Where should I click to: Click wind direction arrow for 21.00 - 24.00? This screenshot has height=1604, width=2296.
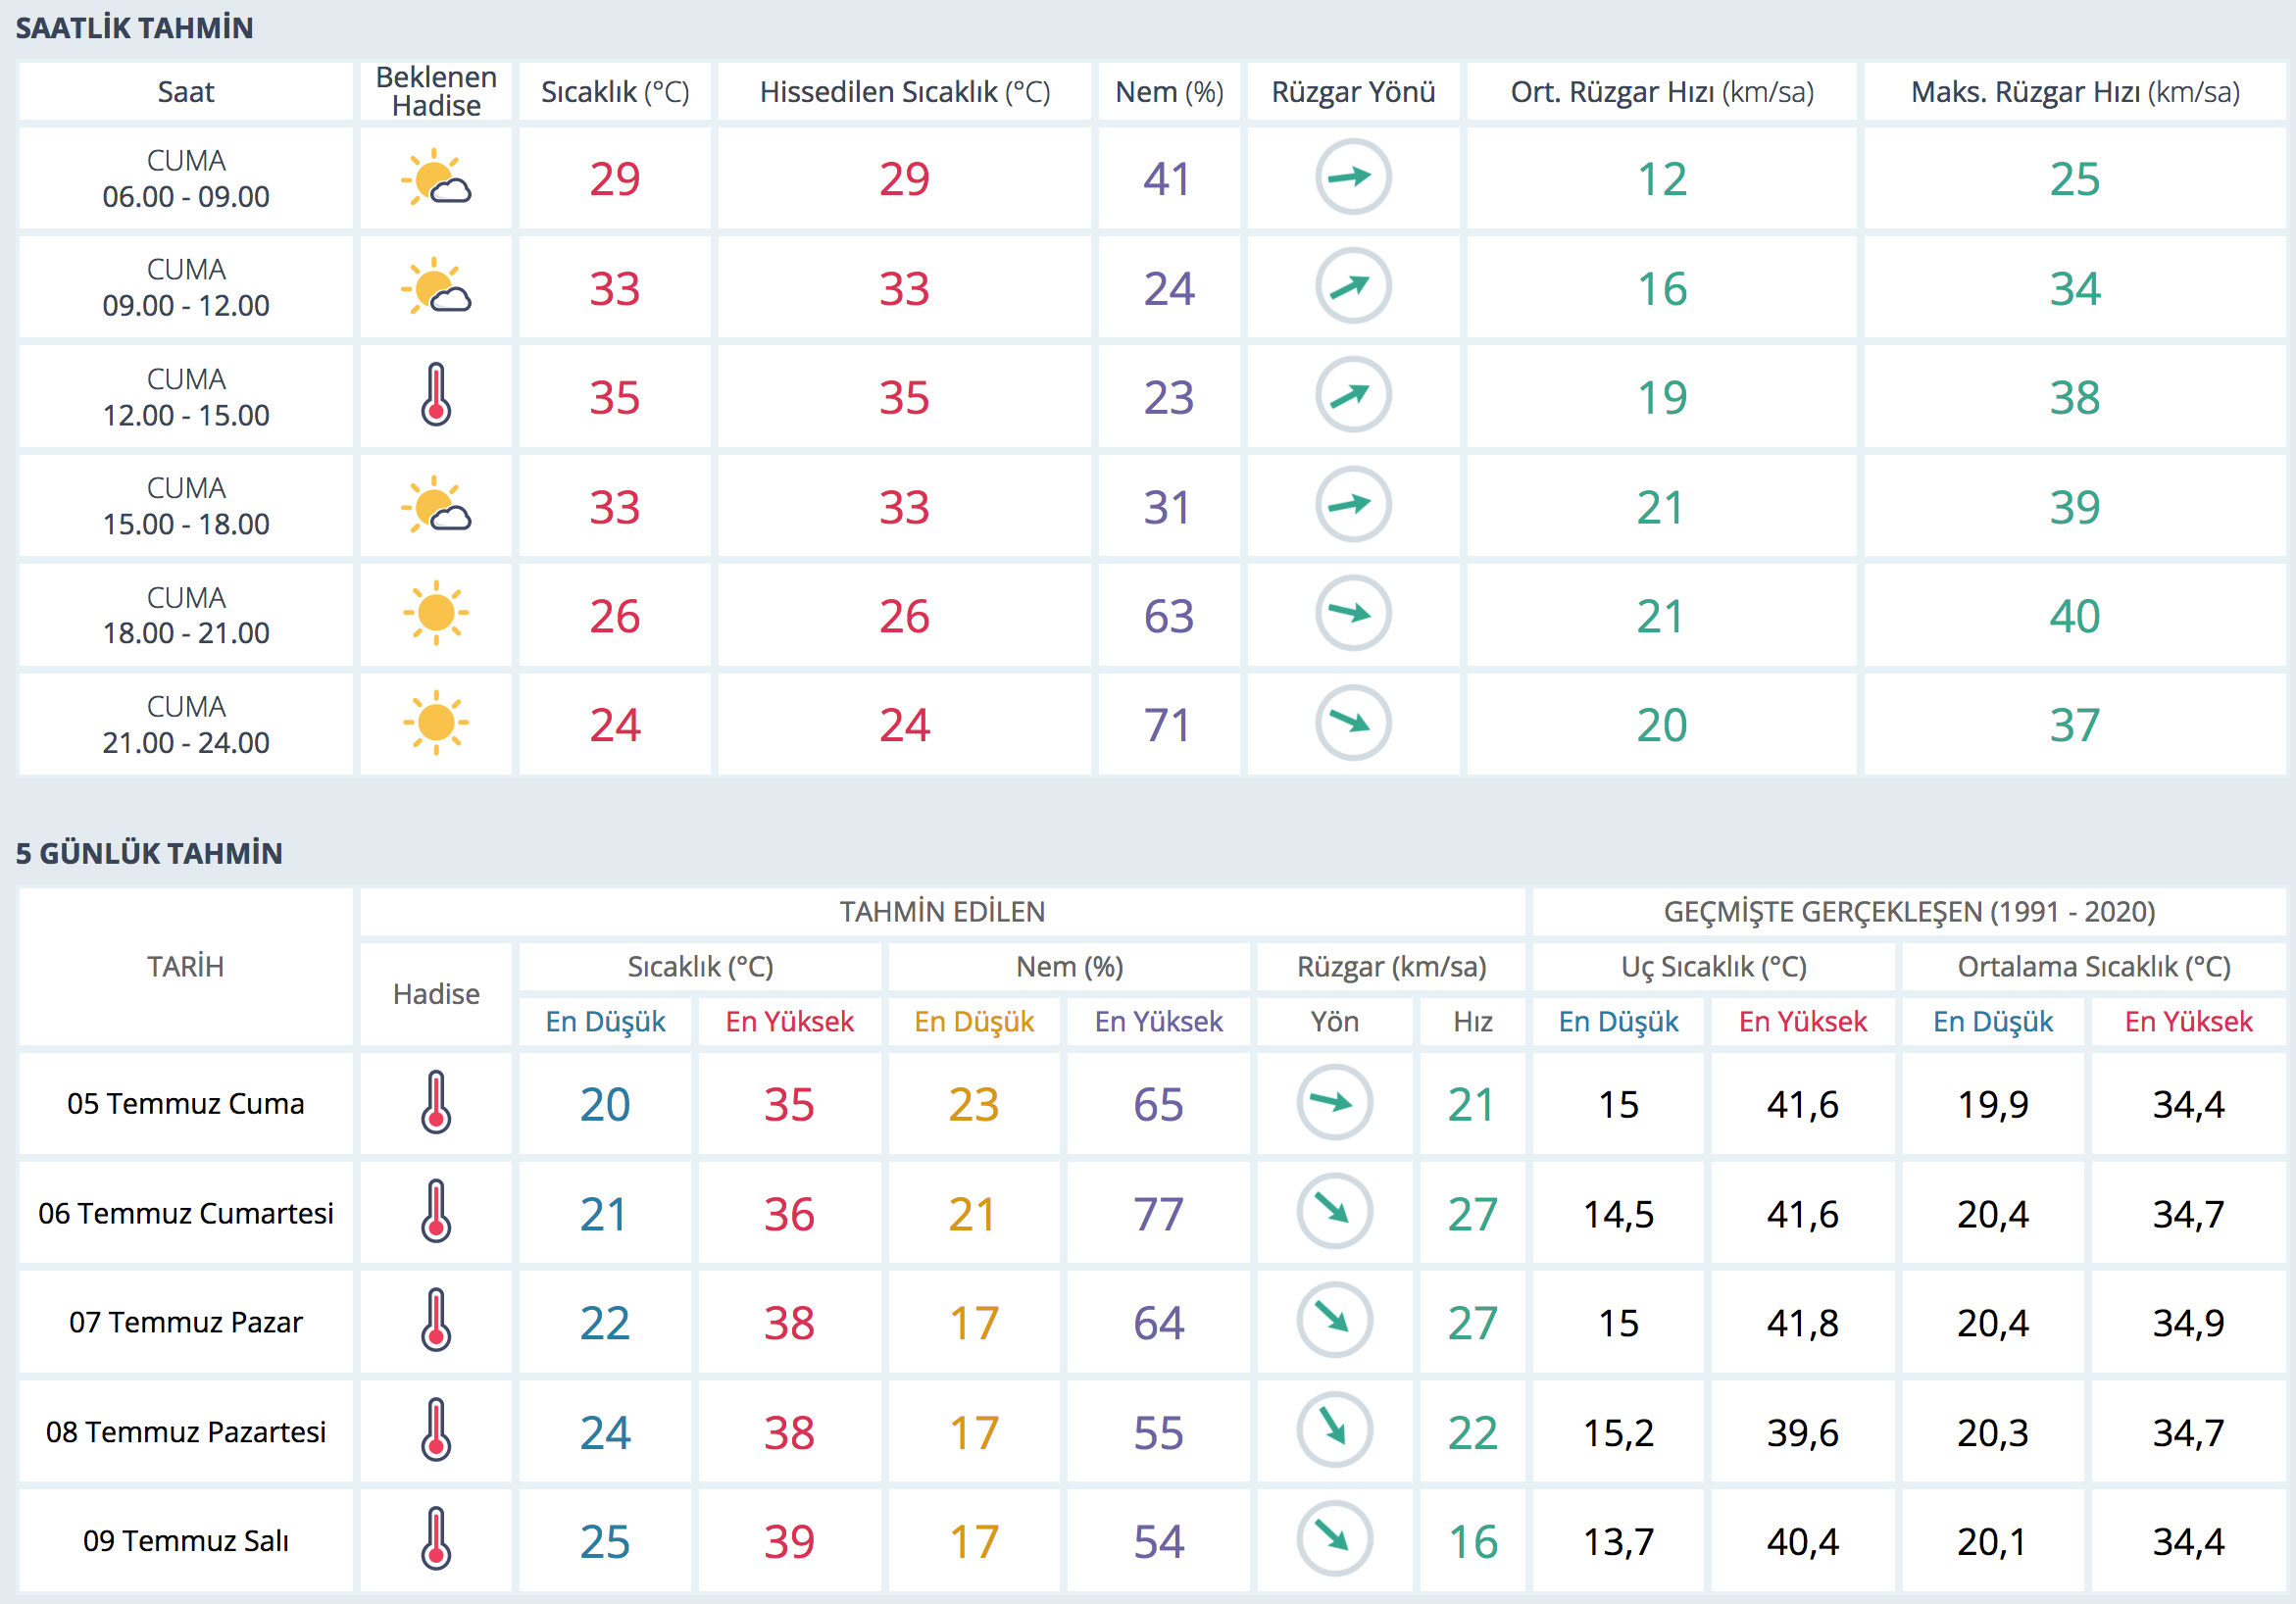tap(1352, 722)
